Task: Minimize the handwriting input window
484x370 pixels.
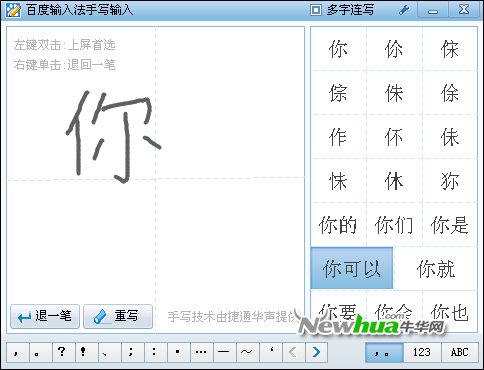Action: (x=433, y=10)
